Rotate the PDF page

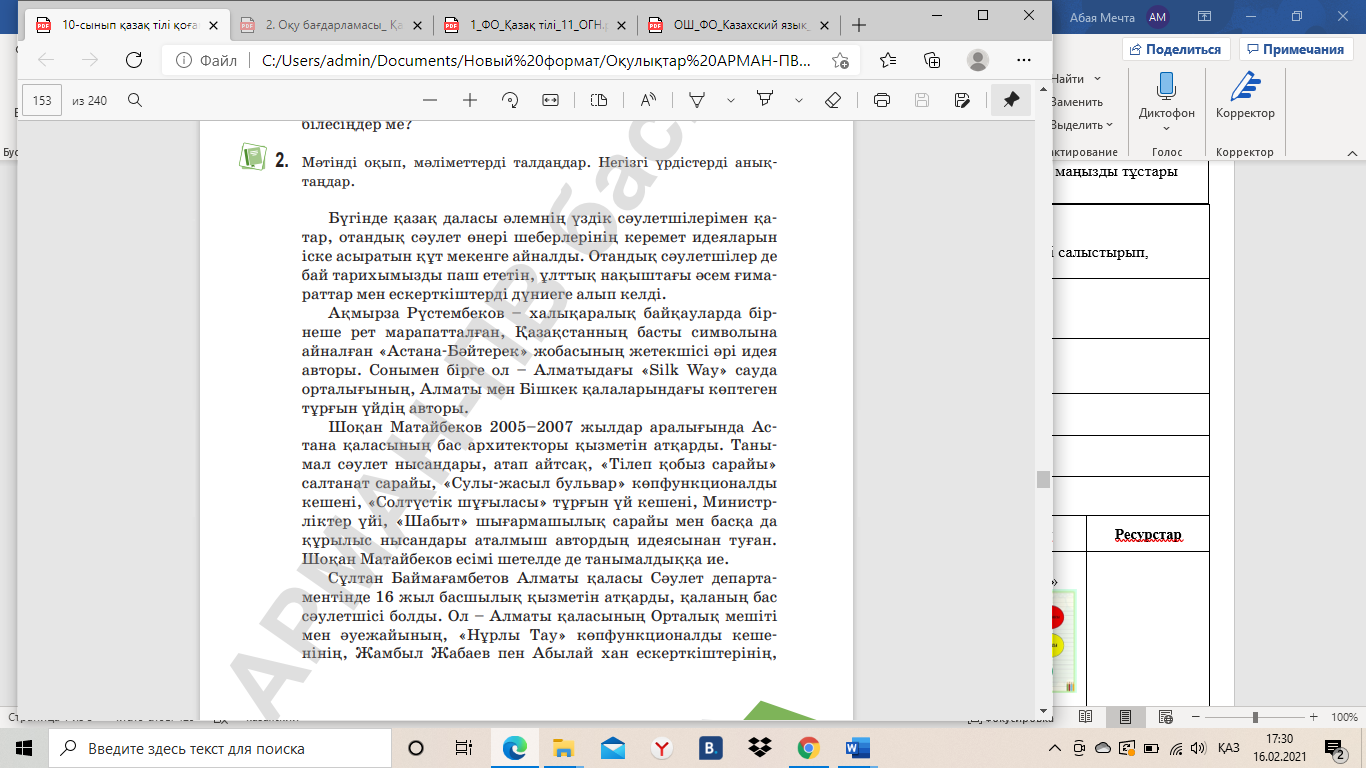[x=510, y=100]
